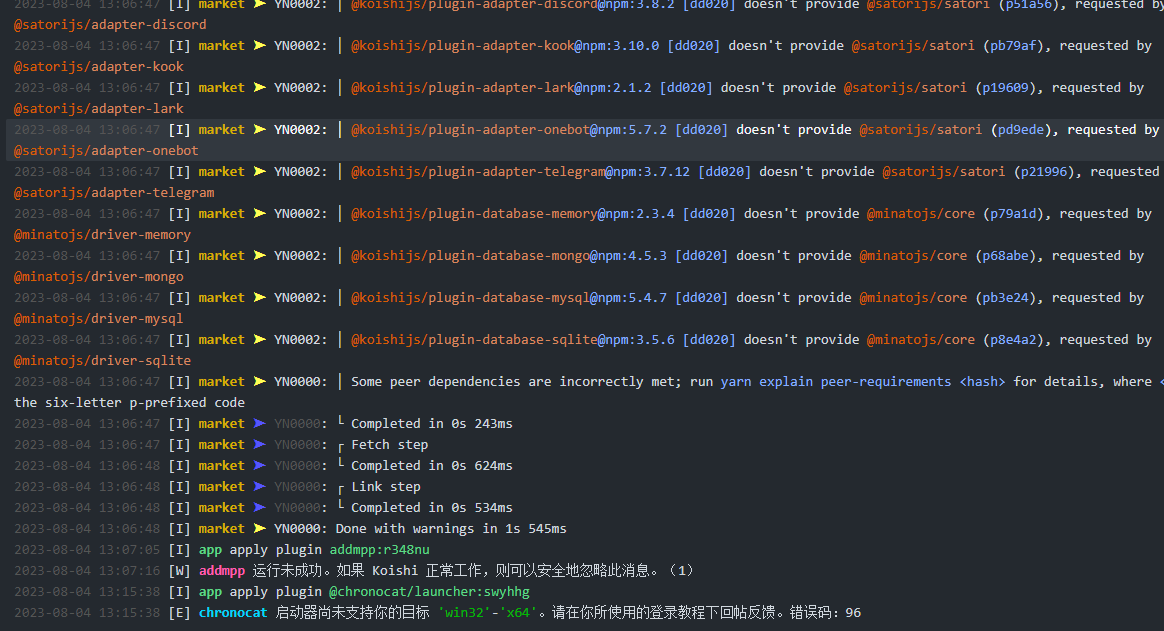Select the @koishijs/plugin-adapter-onebot package name
Screen dimensions: 1164x631
(469, 129)
